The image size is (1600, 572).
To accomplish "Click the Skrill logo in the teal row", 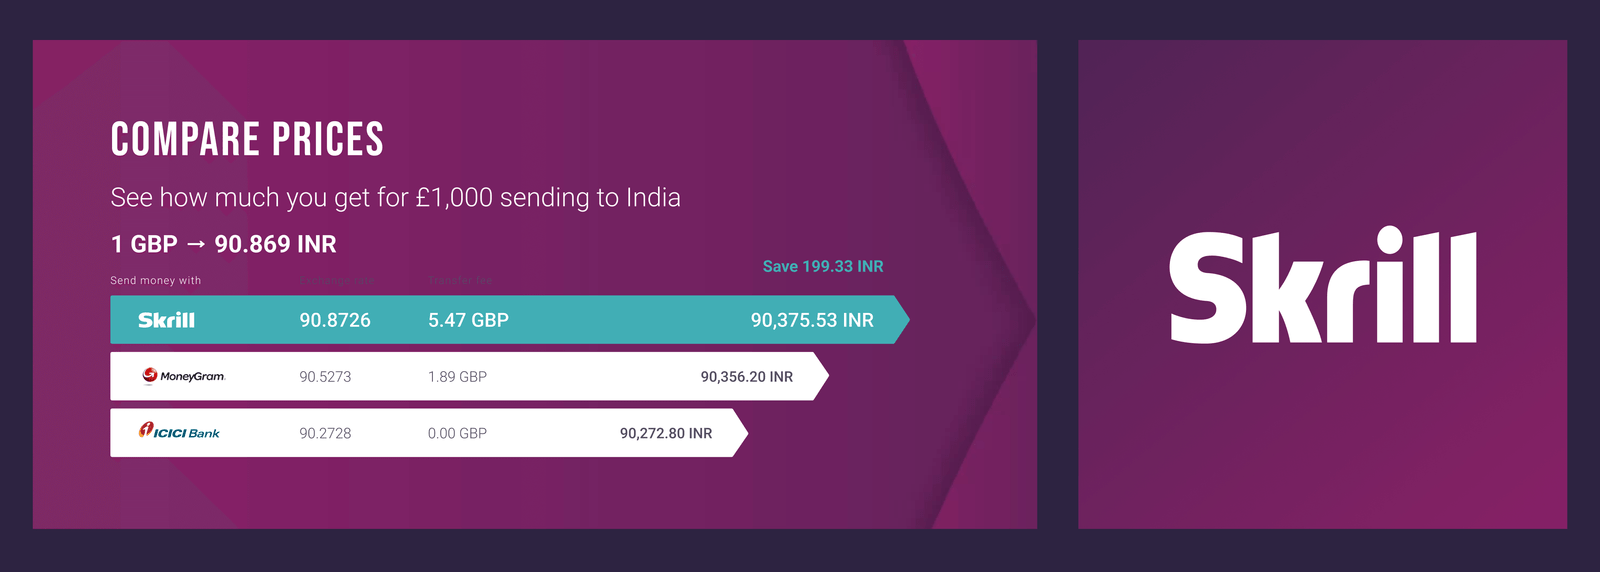I will click(x=166, y=320).
